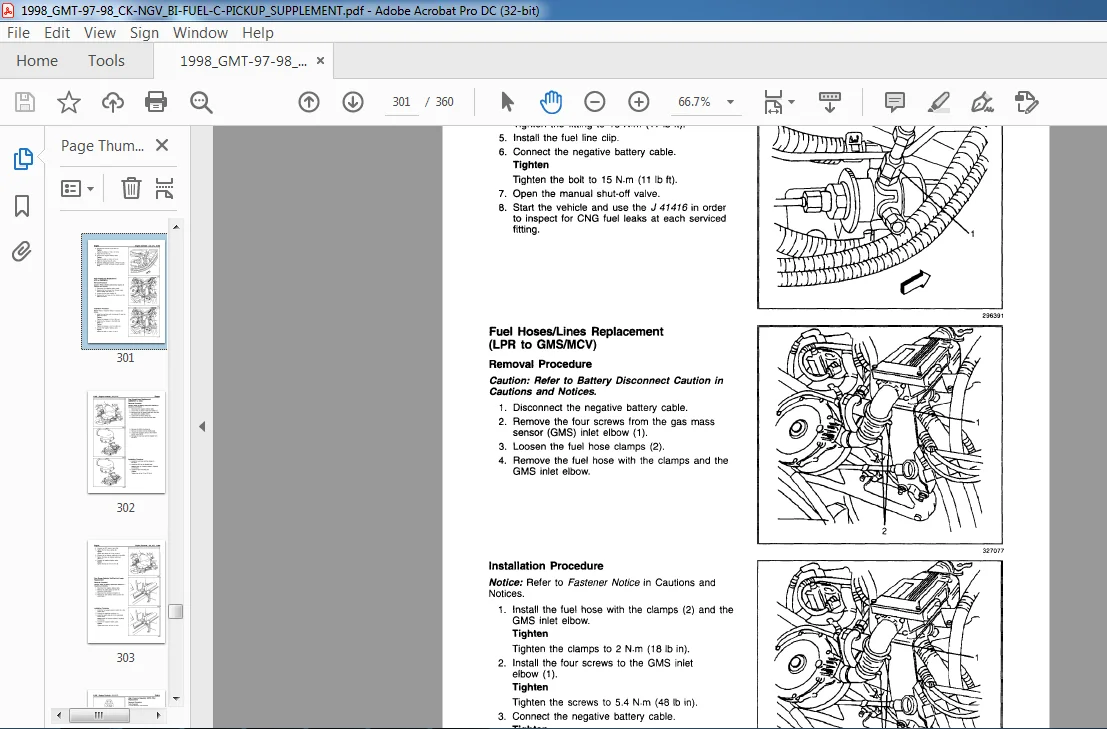This screenshot has height=729, width=1107.
Task: Open the Bookmarks panel icon
Action: click(22, 206)
